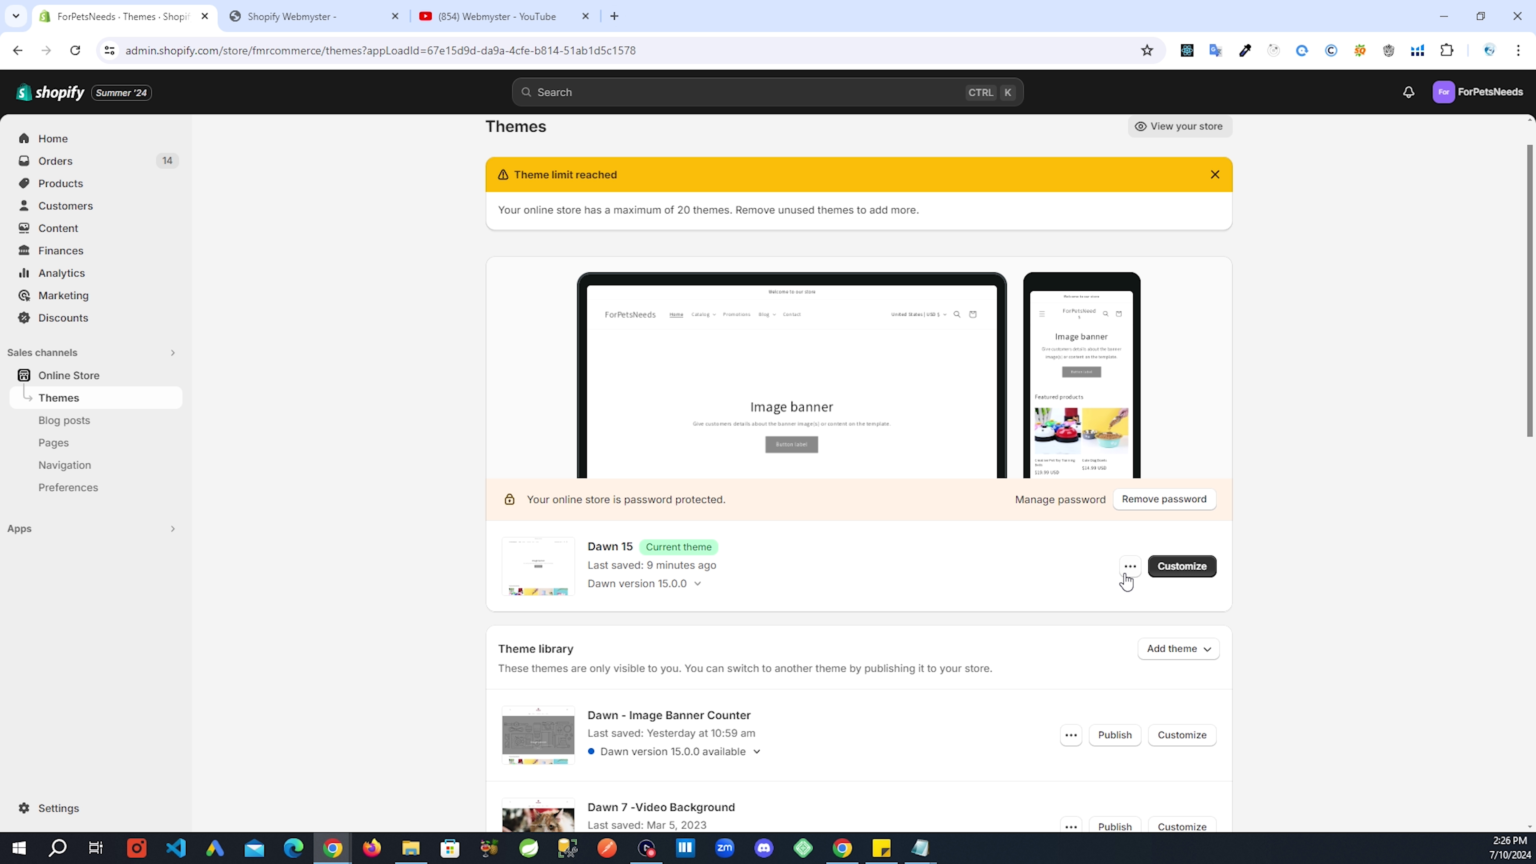Go to Home in sidebar
This screenshot has height=864, width=1536.
point(96,139)
